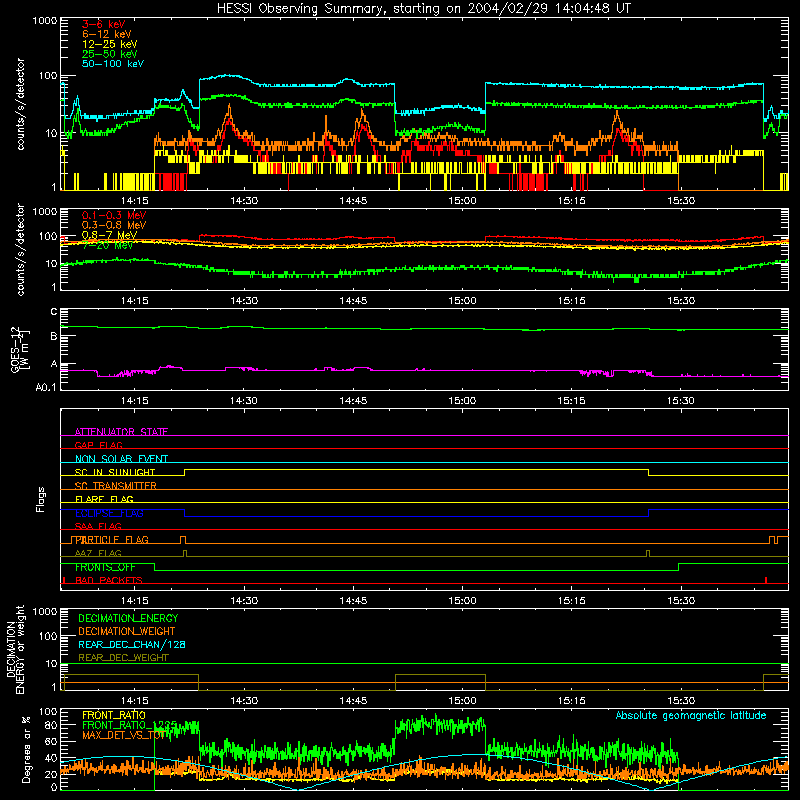Select the BAD_PACKETS flag label

[x=109, y=580]
